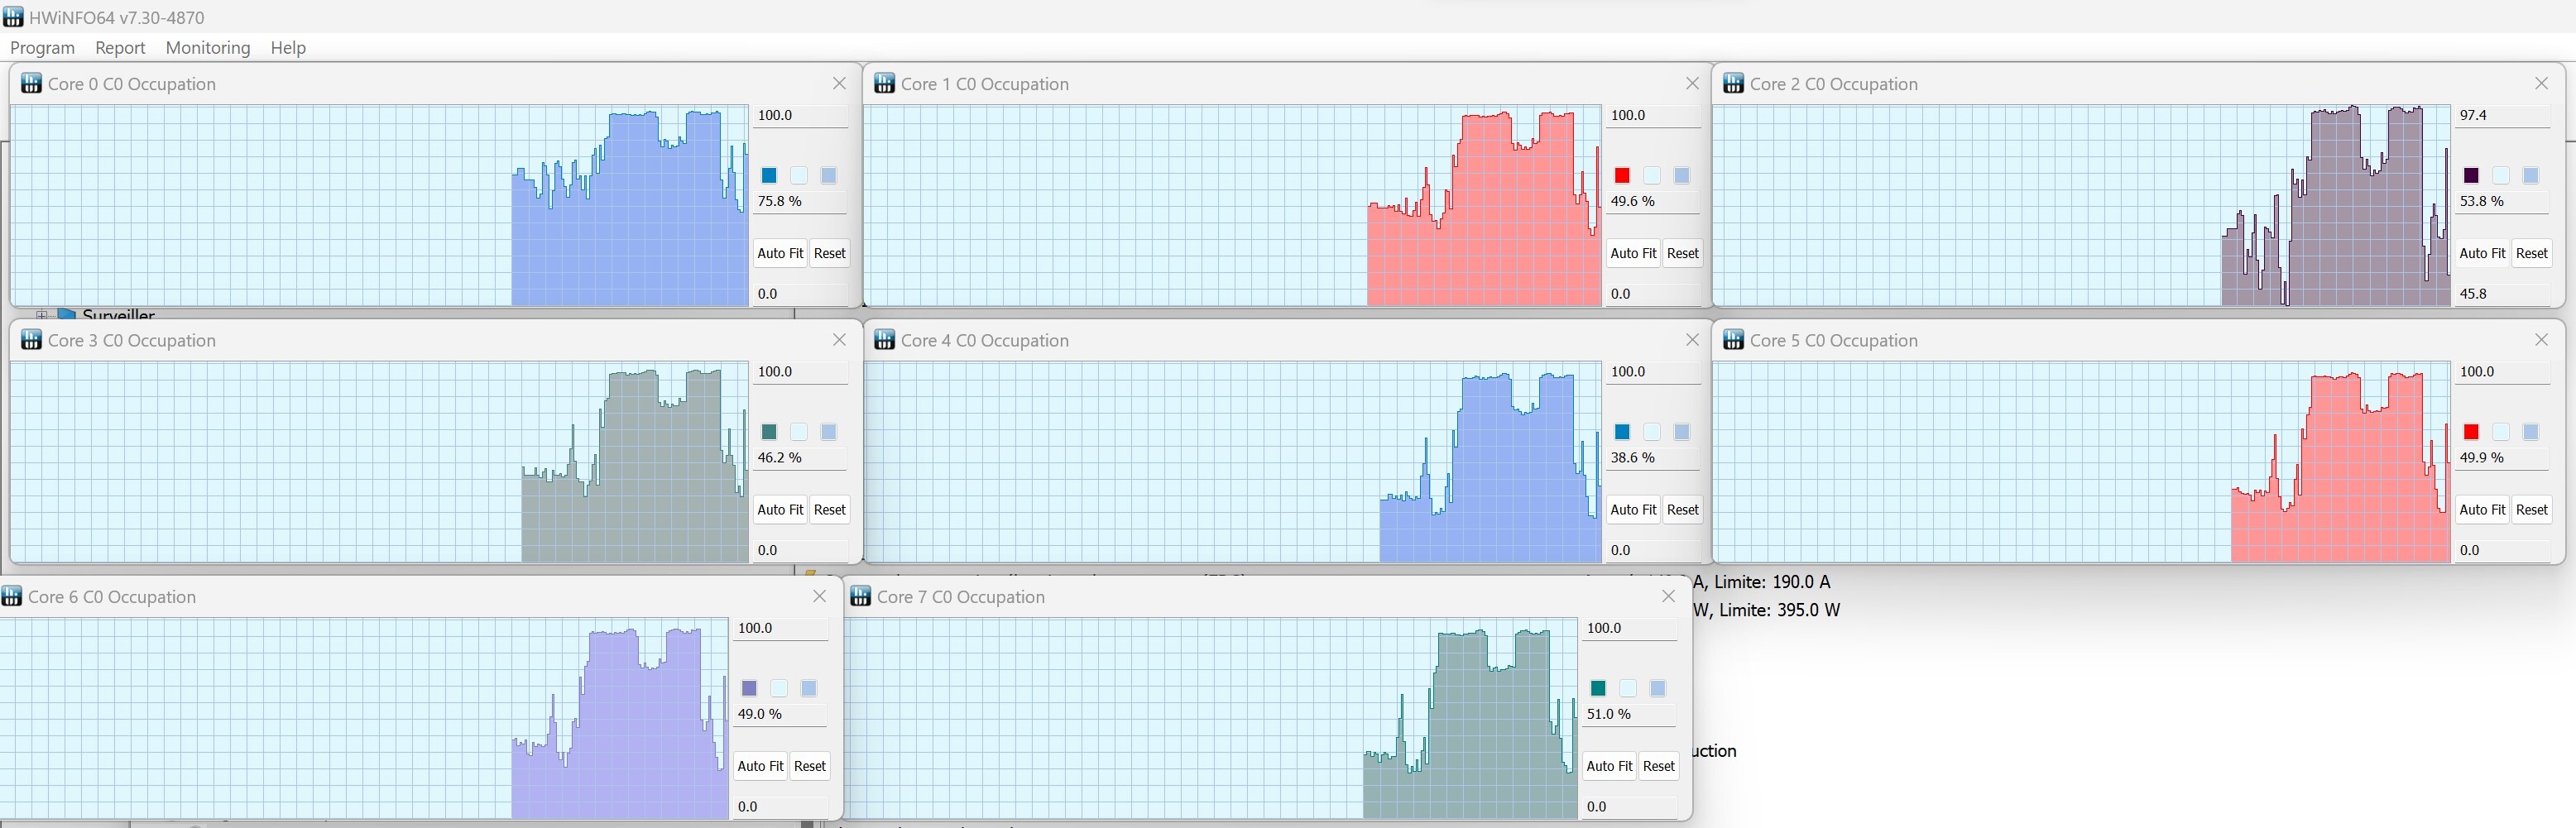Expand the Surveiller tree node
Screen dimensions: 2576x828
tap(42, 314)
